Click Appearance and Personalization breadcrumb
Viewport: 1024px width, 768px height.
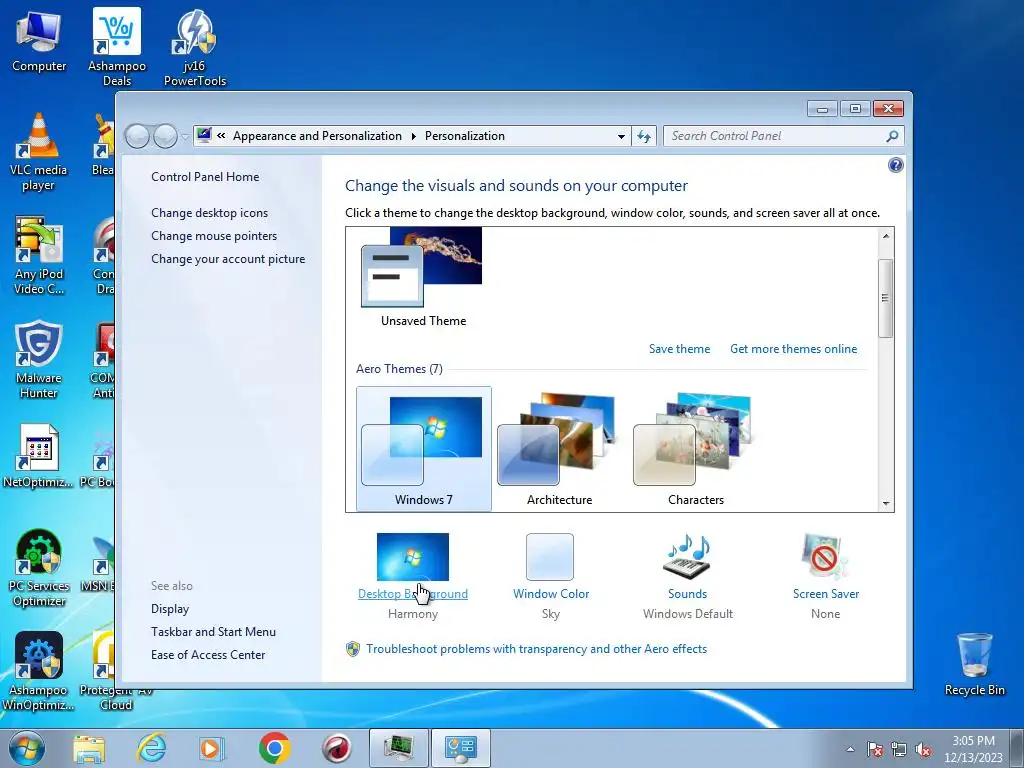click(317, 136)
